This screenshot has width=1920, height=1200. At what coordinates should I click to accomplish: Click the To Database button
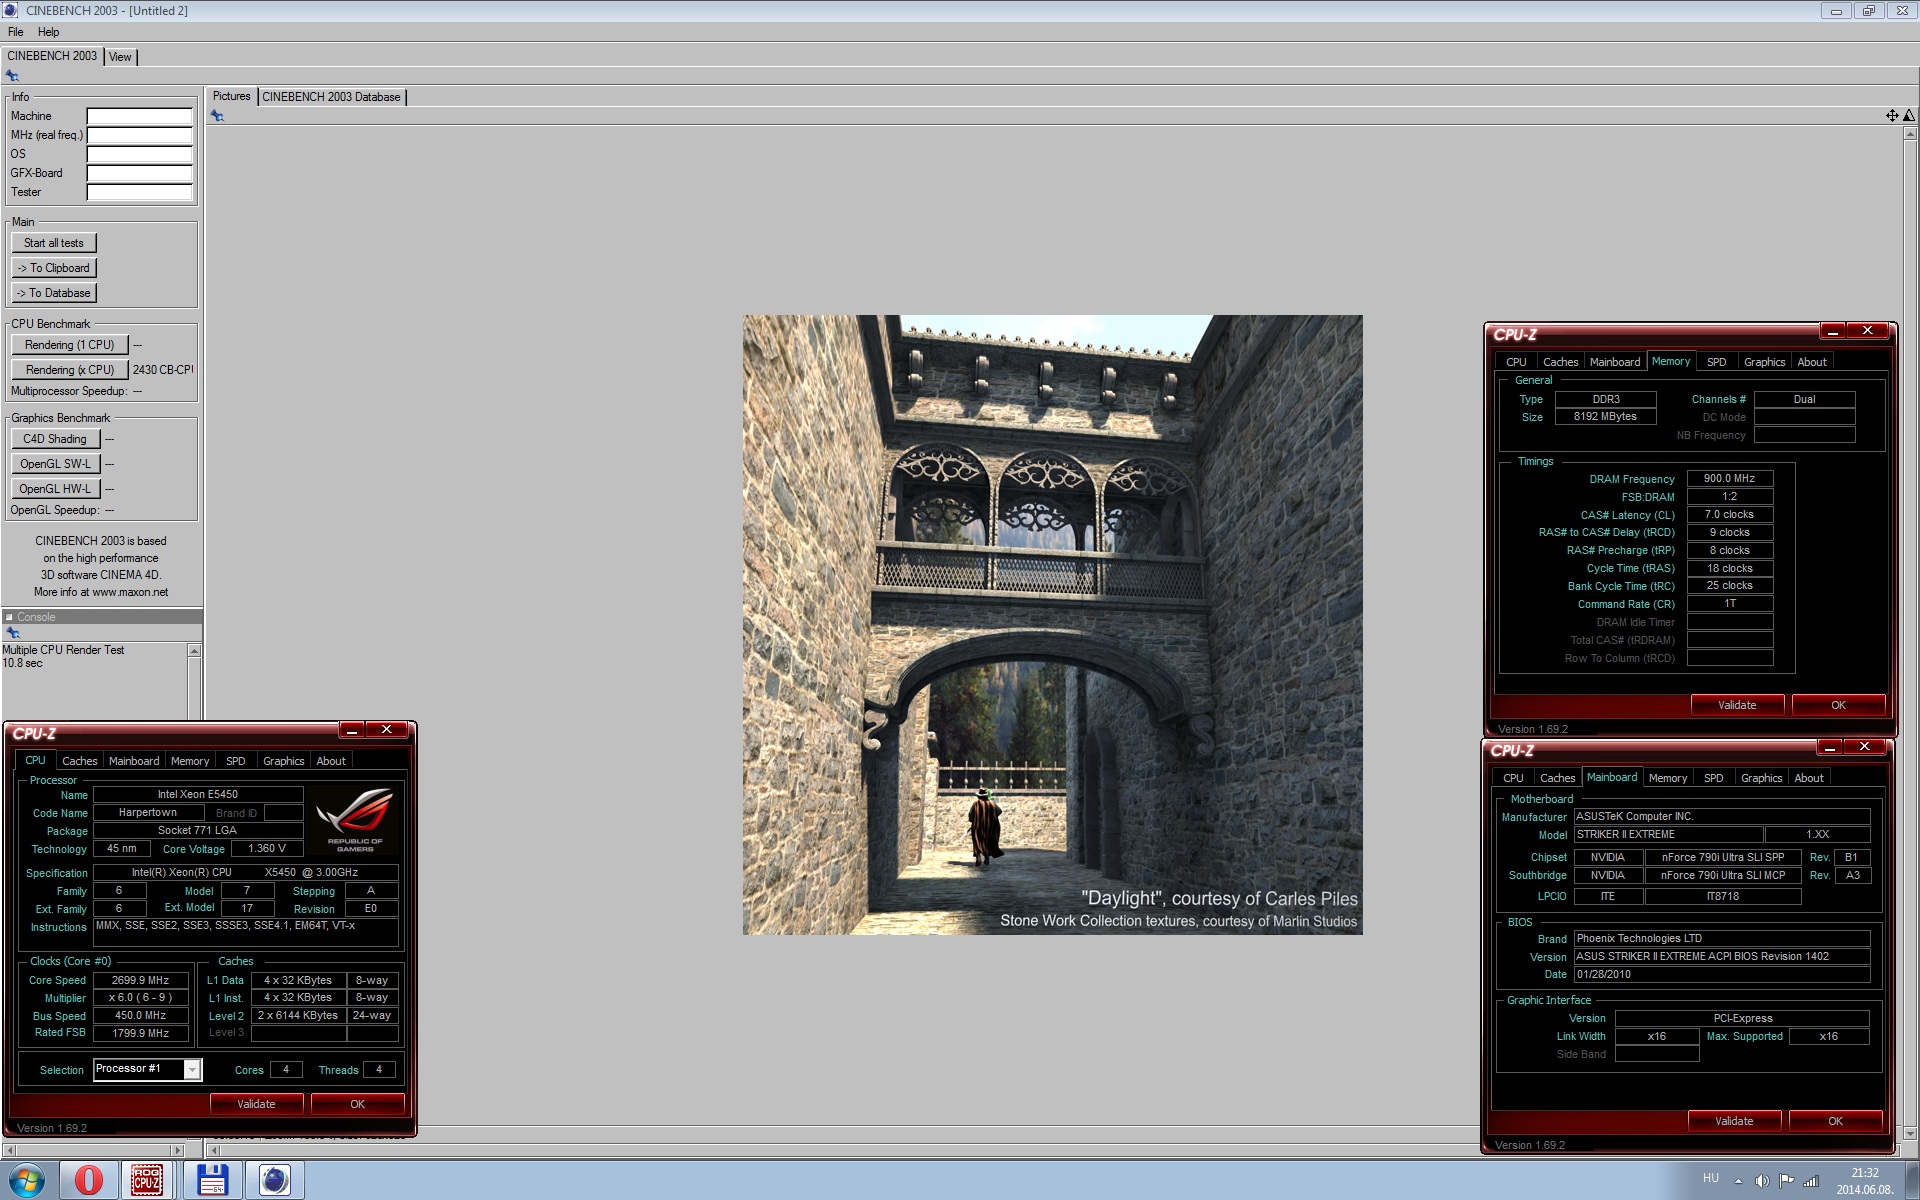[x=54, y=293]
